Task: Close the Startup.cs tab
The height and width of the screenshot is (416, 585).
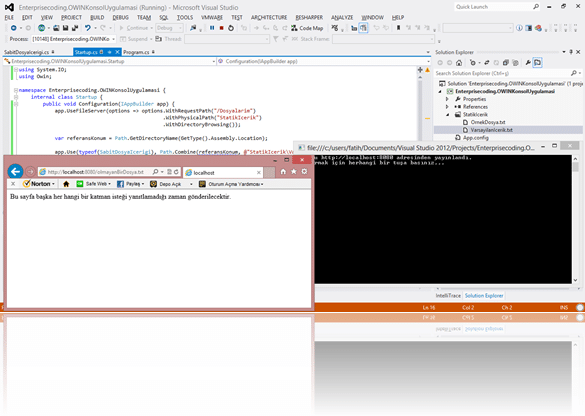Action: tap(117, 52)
